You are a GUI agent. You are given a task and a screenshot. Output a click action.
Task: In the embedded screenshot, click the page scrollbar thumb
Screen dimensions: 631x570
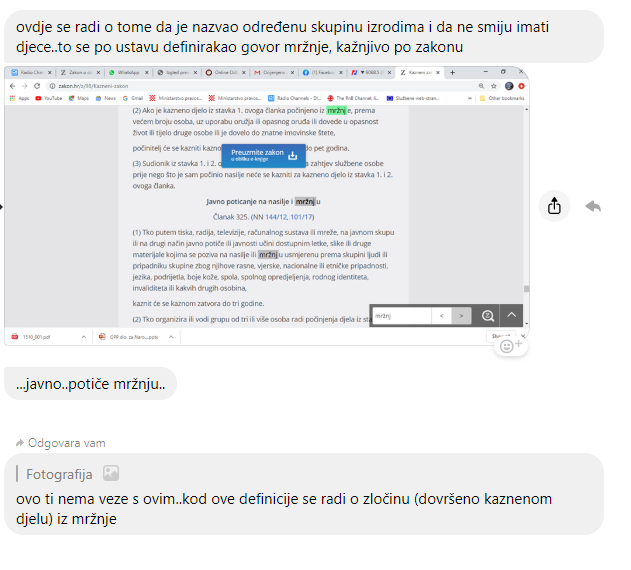pos(526,289)
